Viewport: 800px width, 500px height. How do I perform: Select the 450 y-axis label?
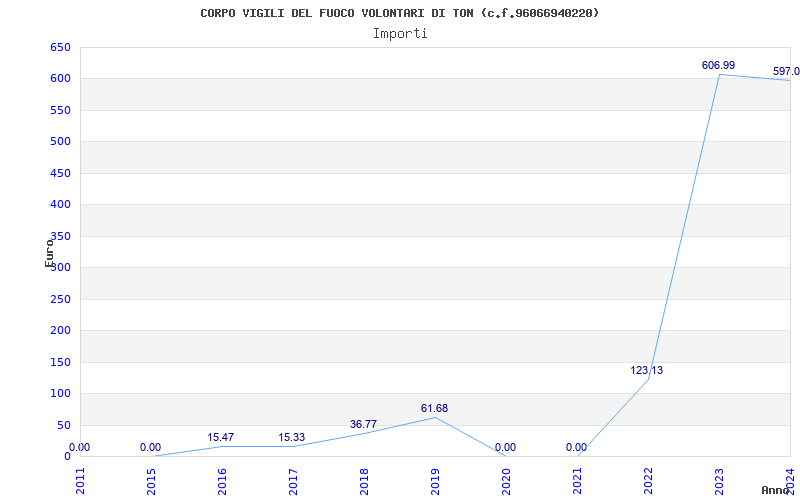[x=60, y=173]
